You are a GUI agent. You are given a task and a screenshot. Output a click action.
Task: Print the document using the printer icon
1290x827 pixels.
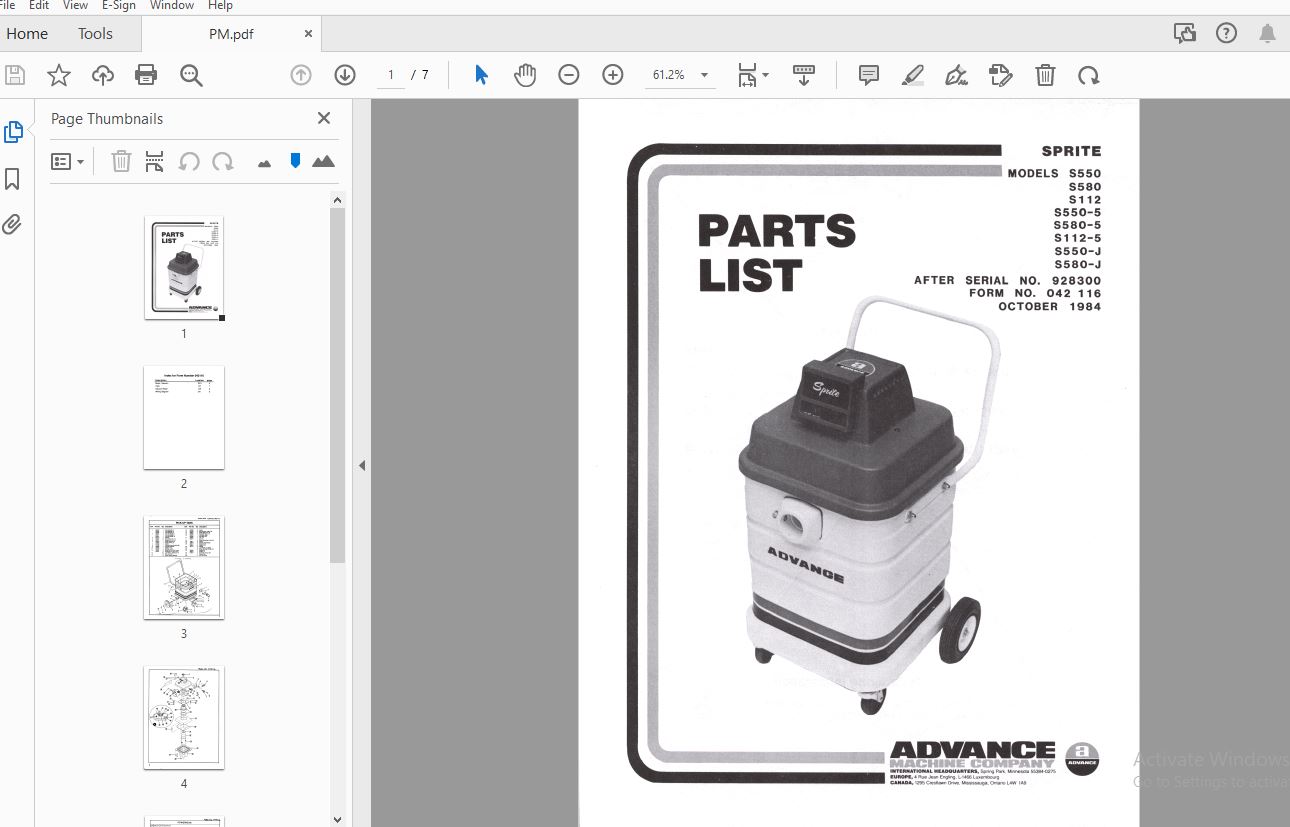(x=146, y=75)
